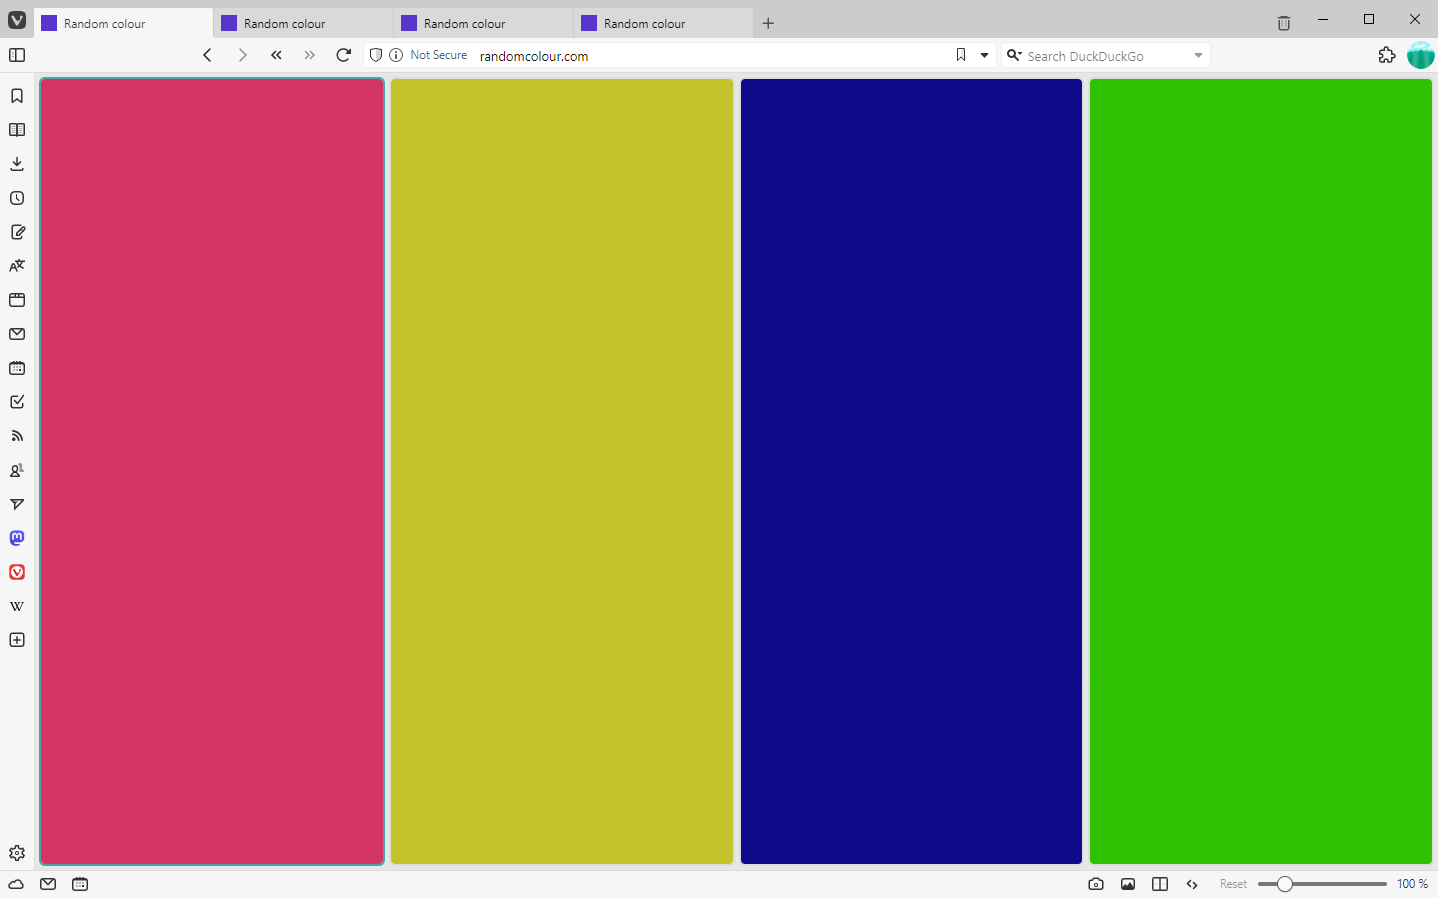Open the Tasks panel
Screen dimensions: 1438x898
[17, 402]
